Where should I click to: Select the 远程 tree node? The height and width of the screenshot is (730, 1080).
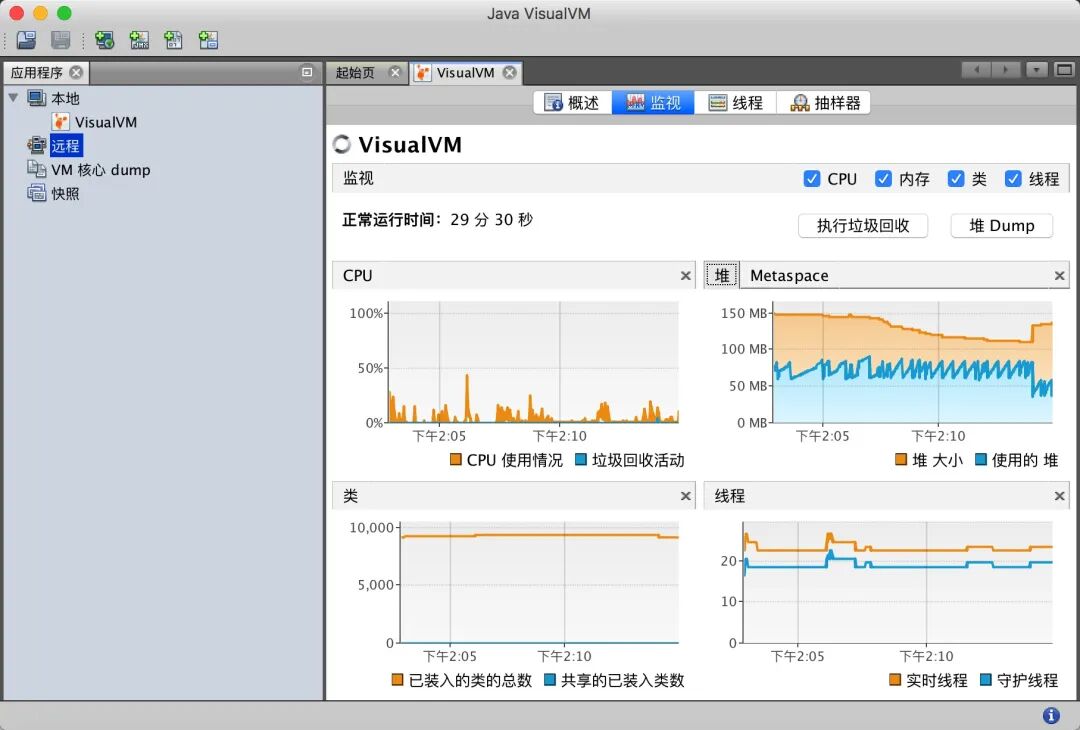[x=65, y=145]
